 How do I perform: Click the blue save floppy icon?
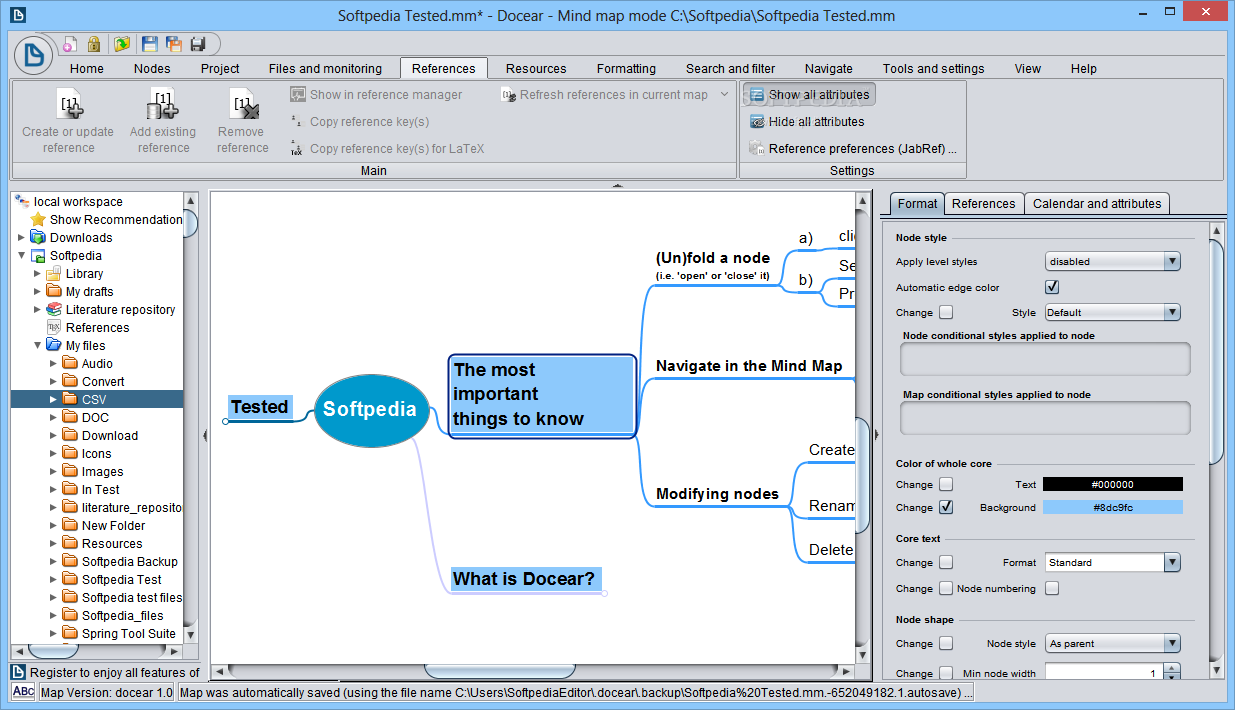[150, 44]
